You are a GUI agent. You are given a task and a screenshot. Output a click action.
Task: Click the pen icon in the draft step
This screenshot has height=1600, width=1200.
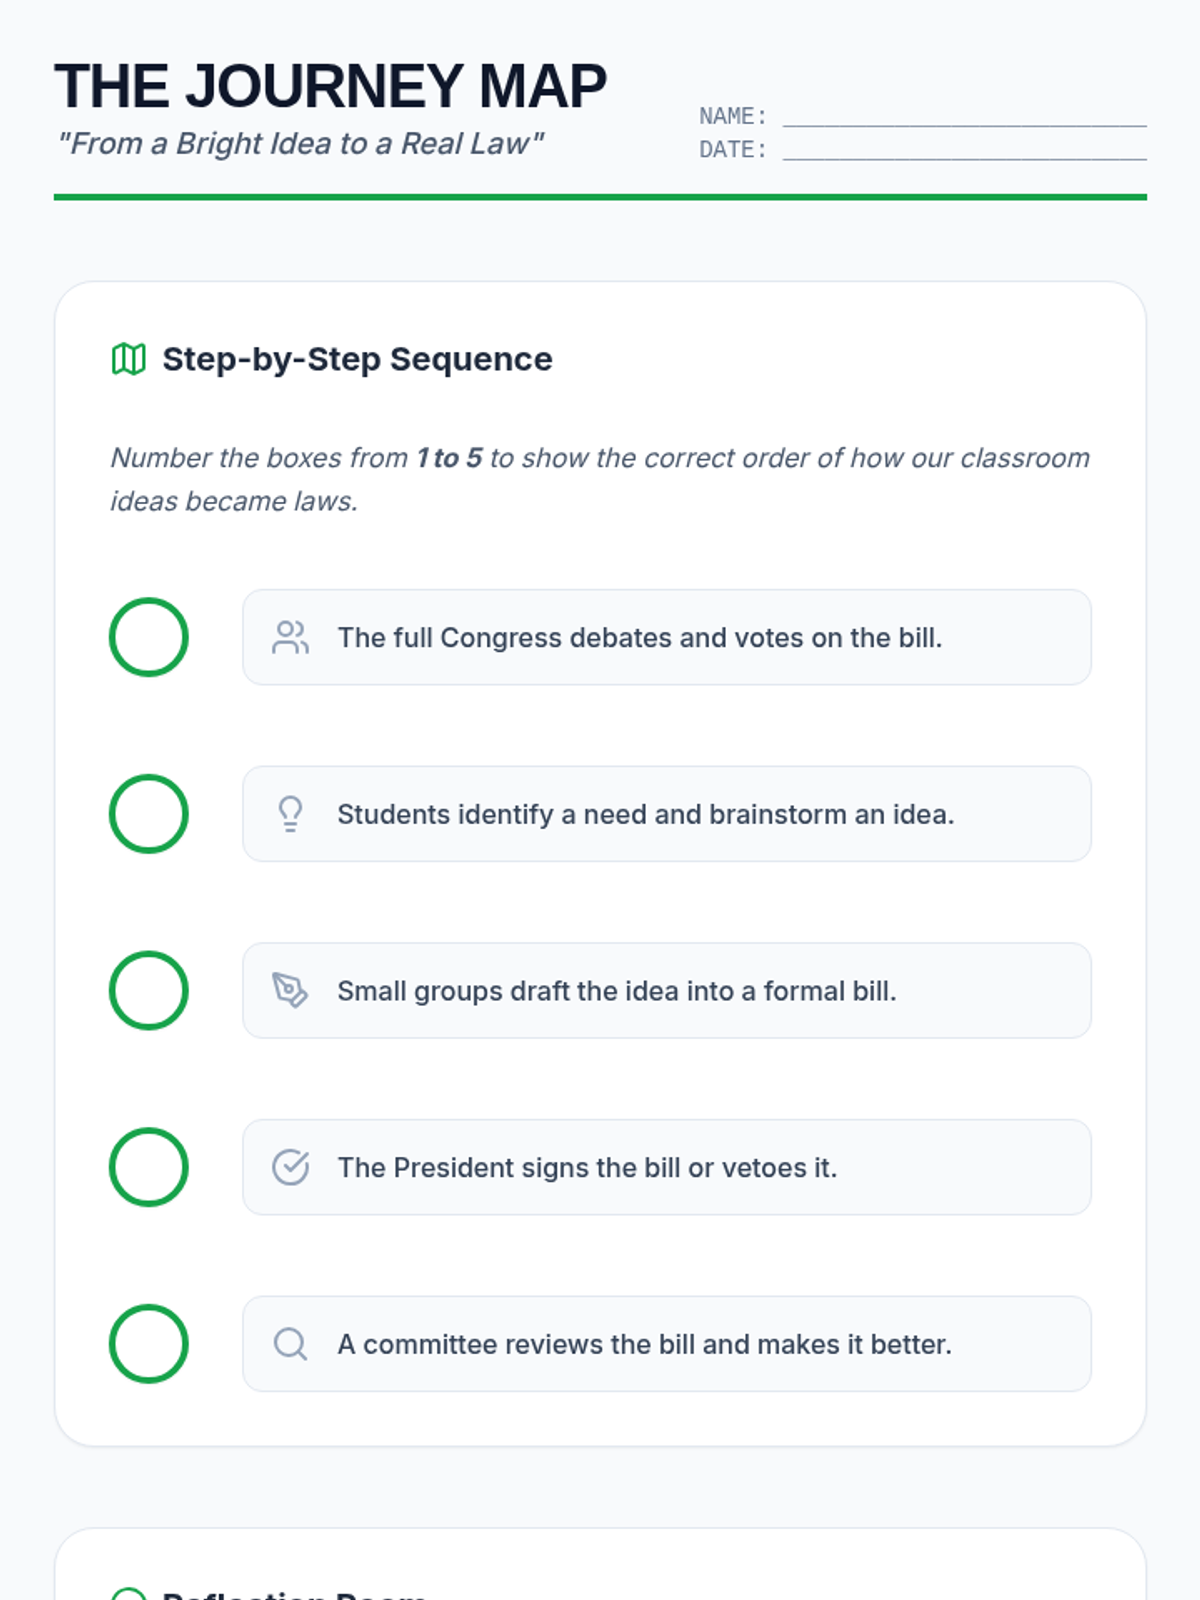coord(290,990)
